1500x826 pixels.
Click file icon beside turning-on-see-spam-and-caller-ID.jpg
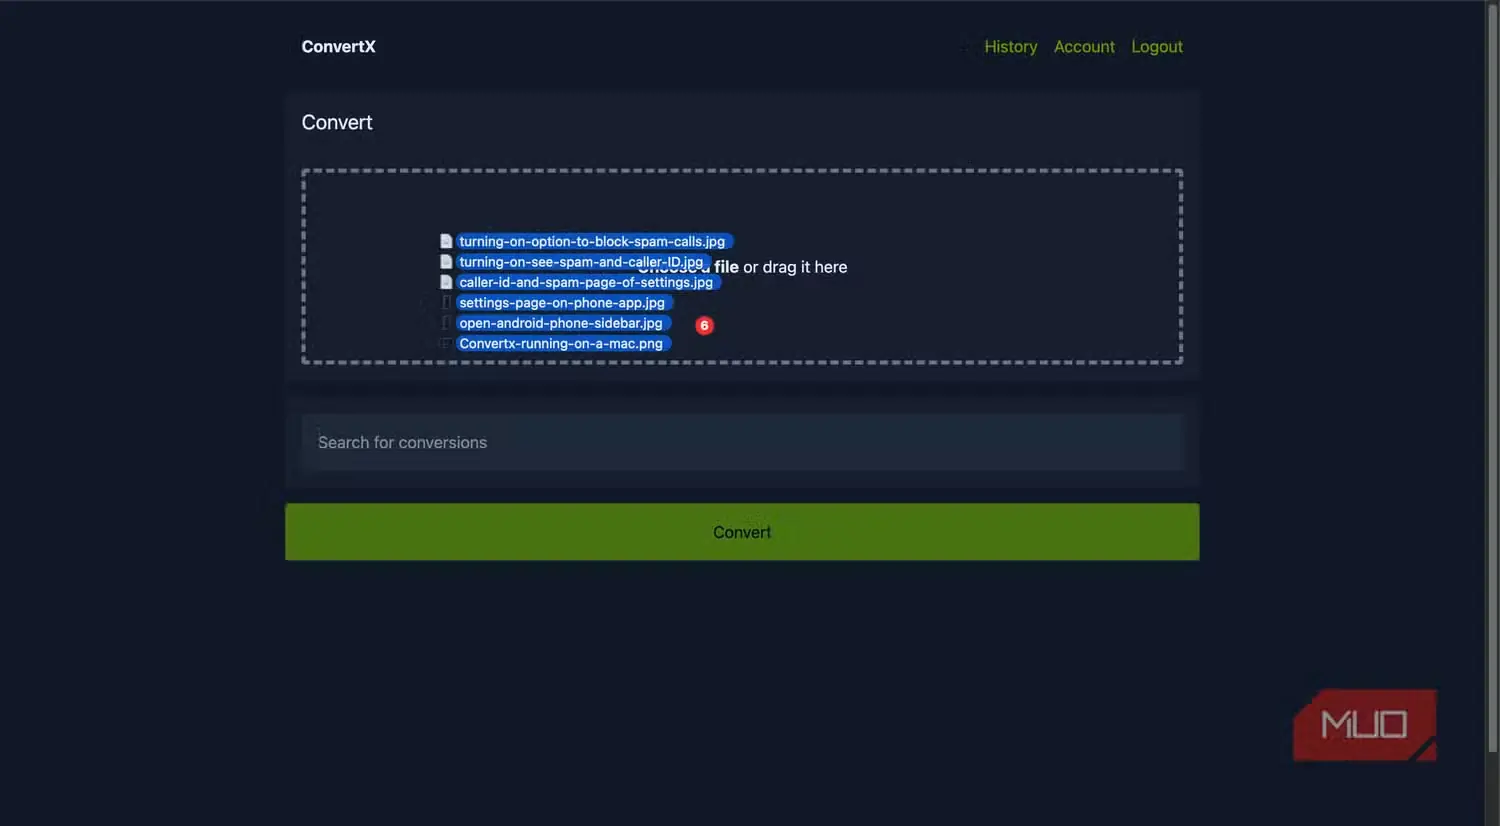tap(446, 262)
